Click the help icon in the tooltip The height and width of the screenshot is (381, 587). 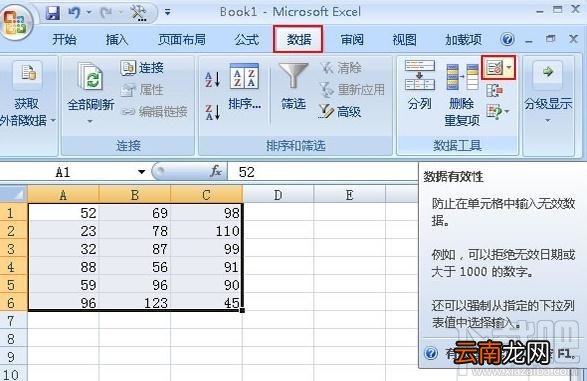[431, 353]
